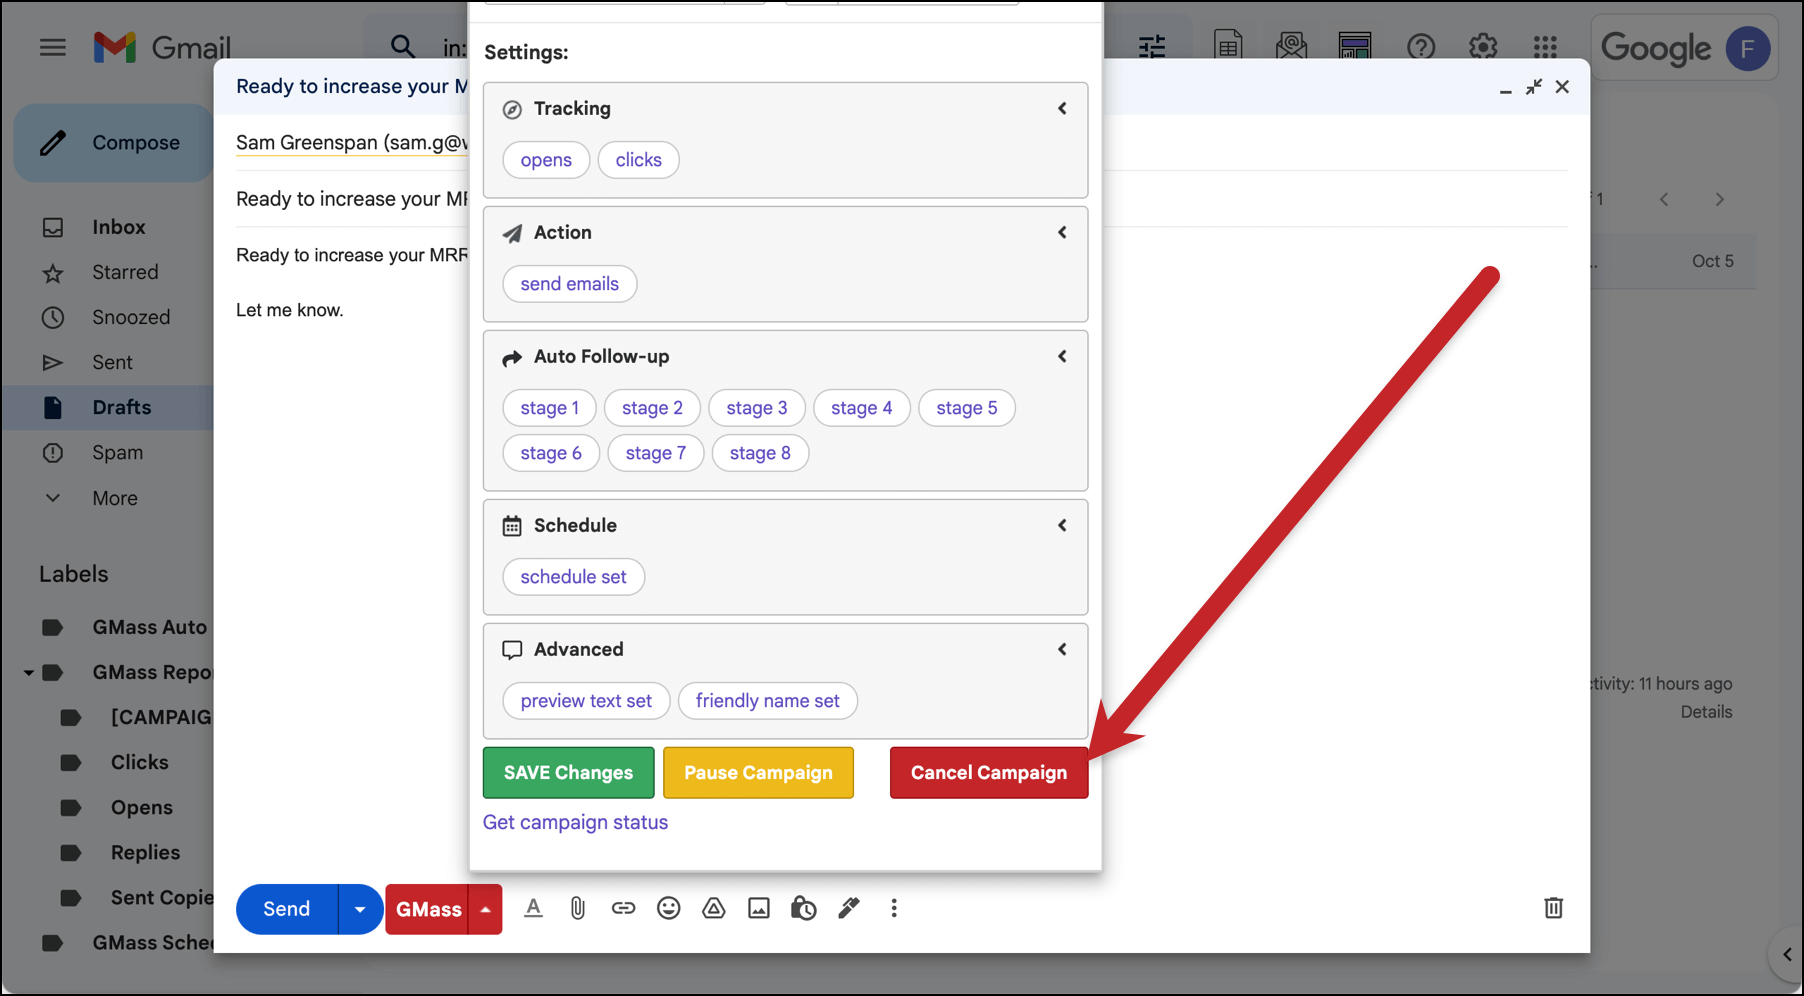Click the red GMass button
The width and height of the screenshot is (1804, 996).
click(x=428, y=909)
